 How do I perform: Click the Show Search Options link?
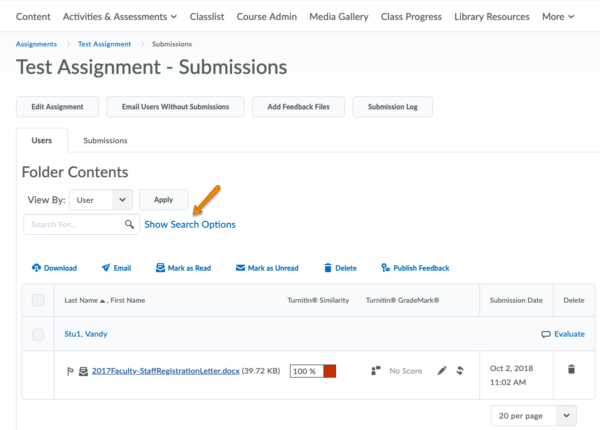[190, 225]
